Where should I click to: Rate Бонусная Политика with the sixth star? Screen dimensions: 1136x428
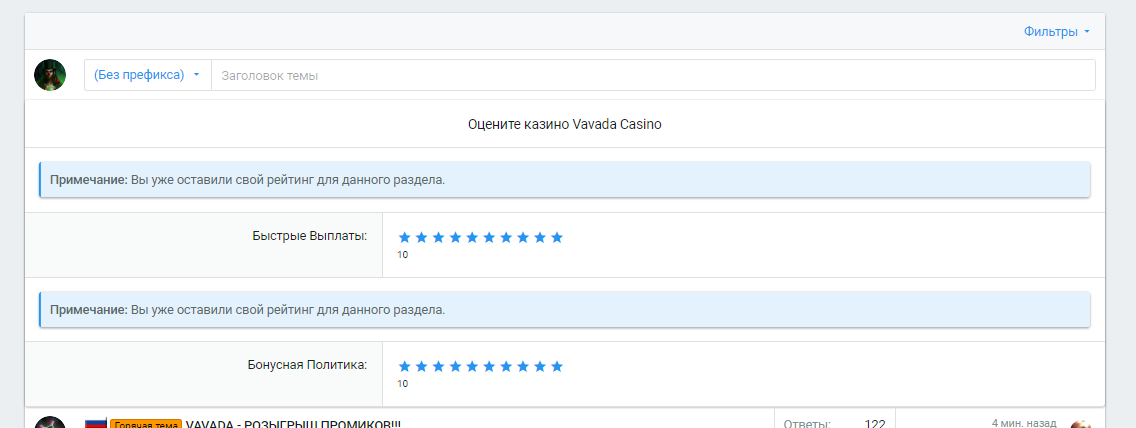point(489,366)
